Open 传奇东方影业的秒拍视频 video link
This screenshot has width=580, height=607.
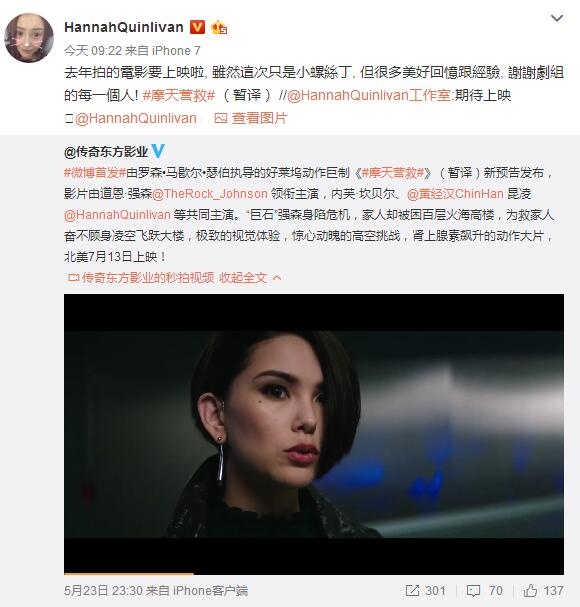tap(142, 278)
